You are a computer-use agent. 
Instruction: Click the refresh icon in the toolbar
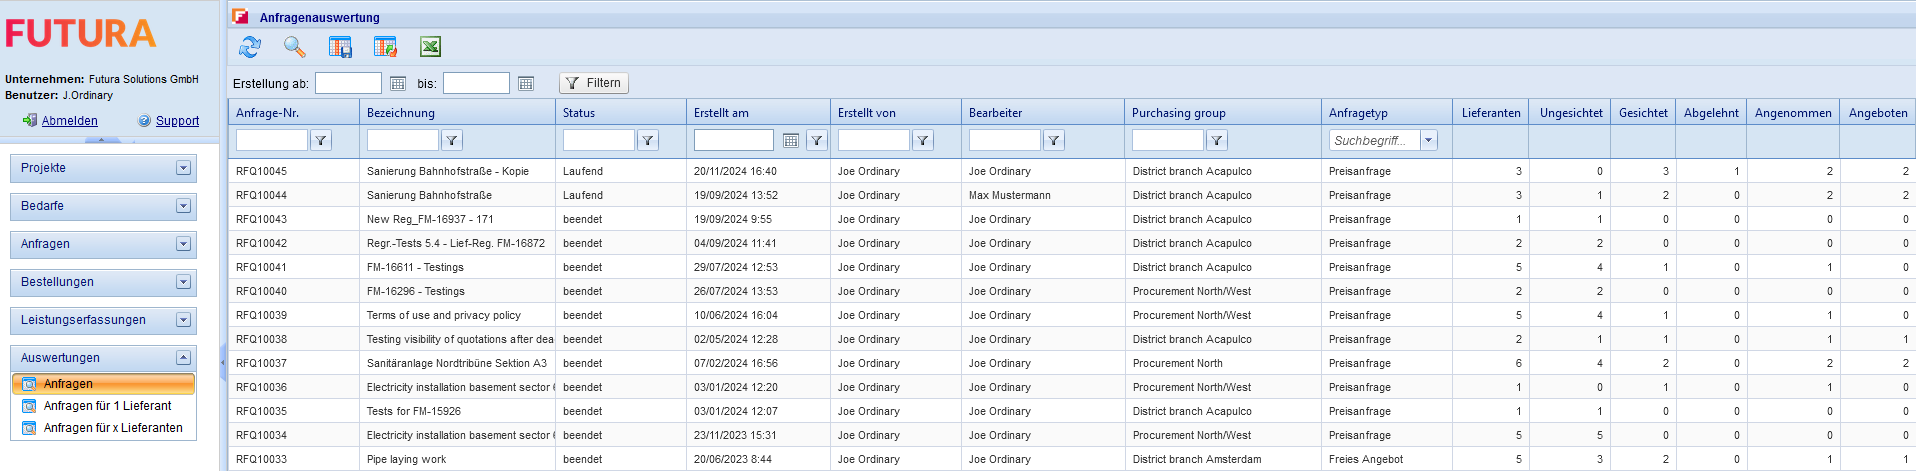pyautogui.click(x=250, y=47)
